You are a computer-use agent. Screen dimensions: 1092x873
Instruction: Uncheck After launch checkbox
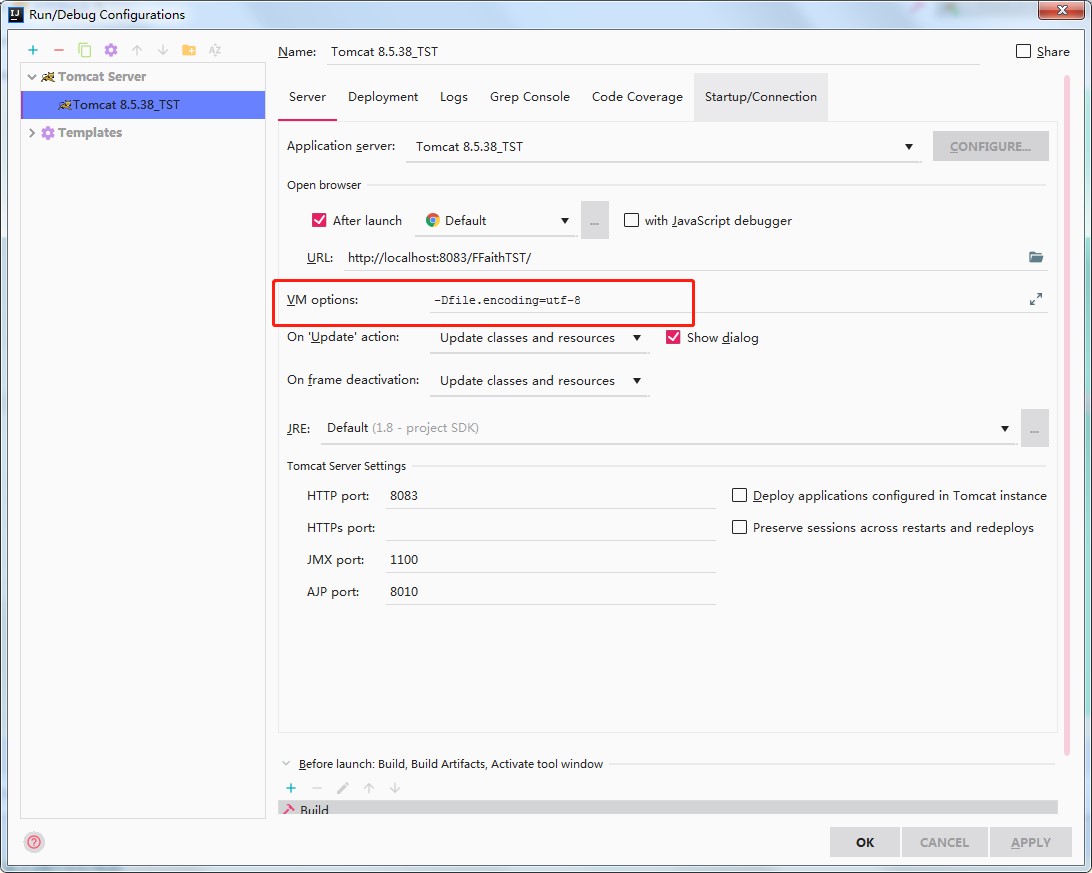click(x=319, y=220)
